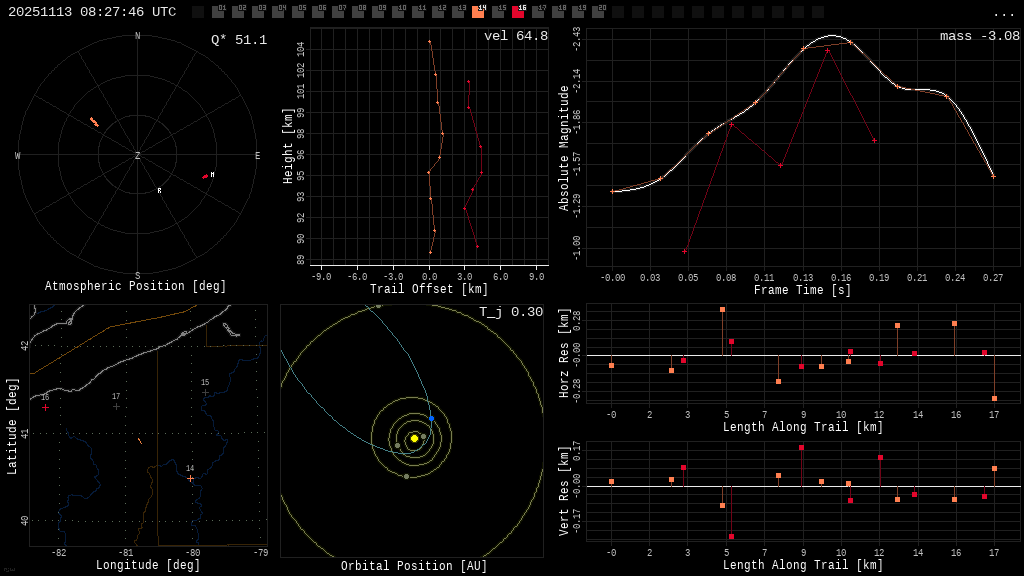Screen dimensions: 1024x576
Task: Click the yellow Sun in orbital plot
Action: pyautogui.click(x=414, y=438)
